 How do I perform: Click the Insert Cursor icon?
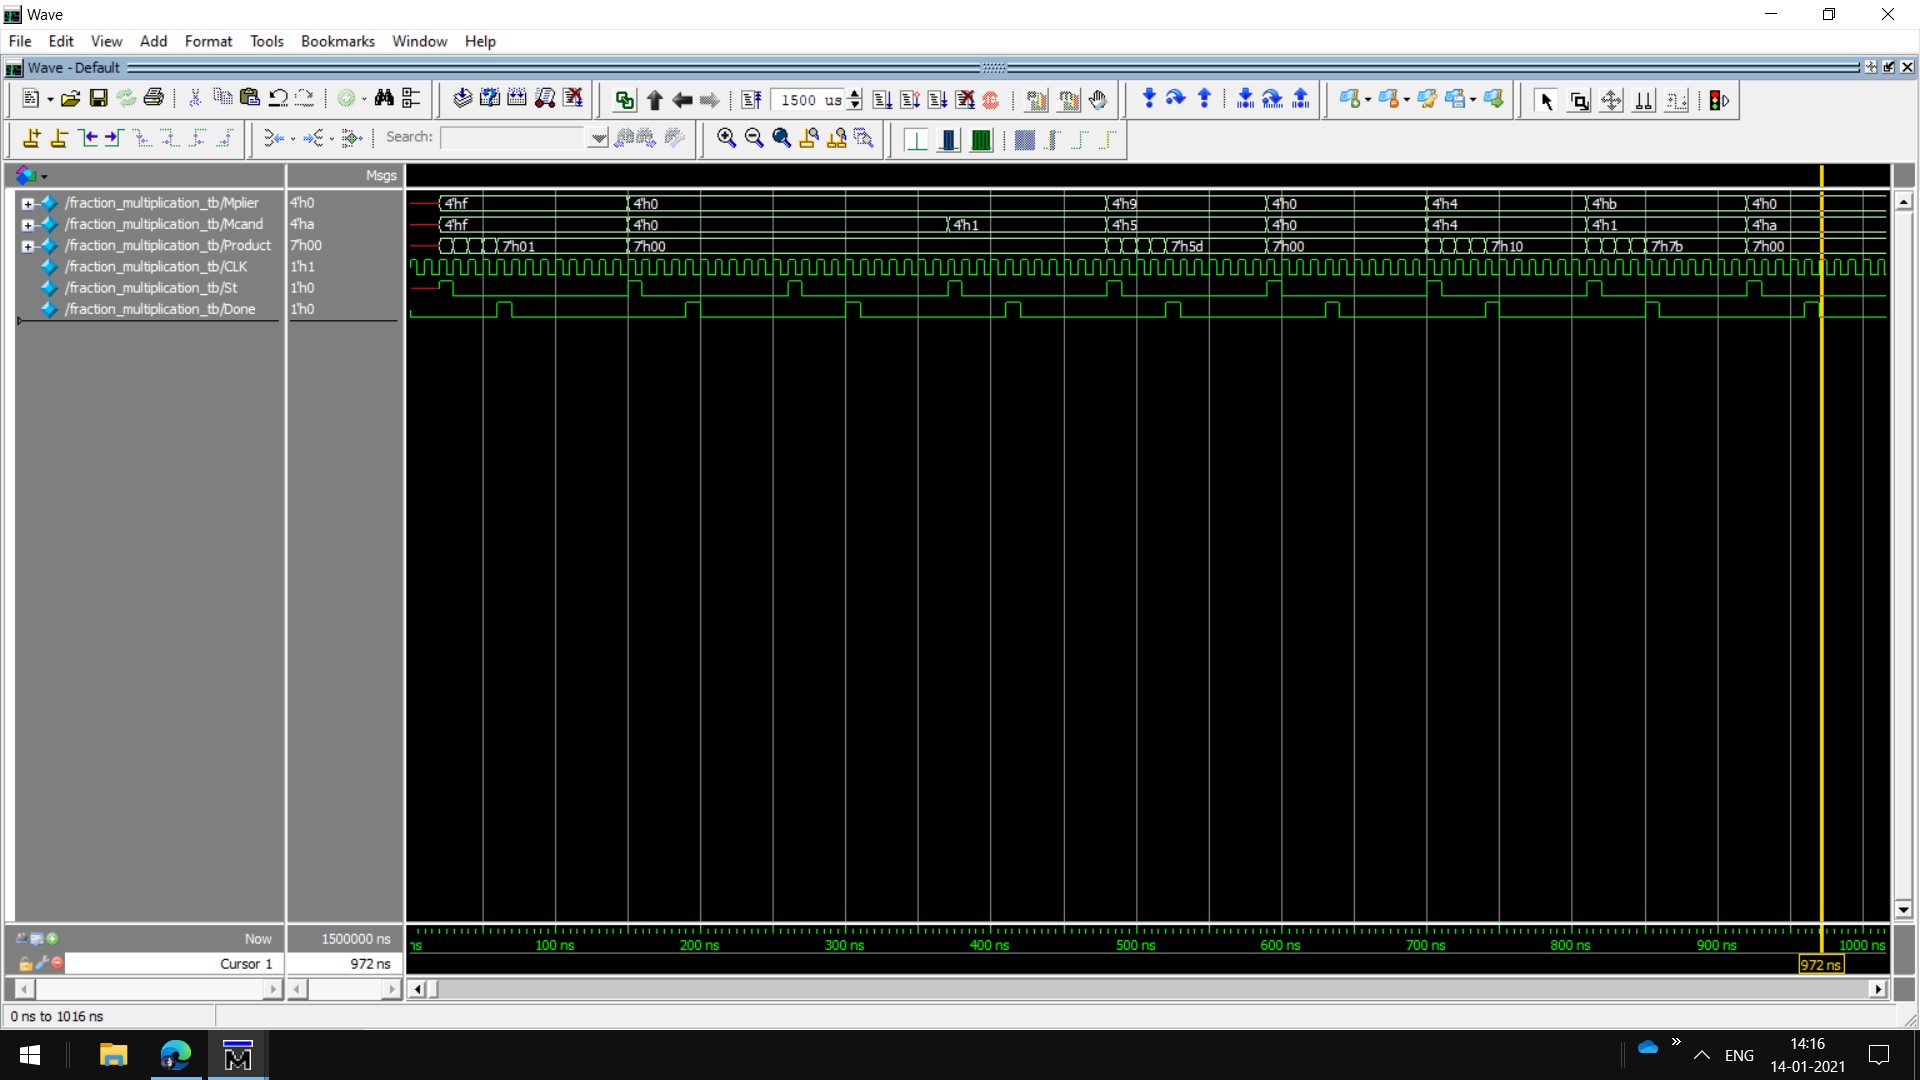point(31,138)
